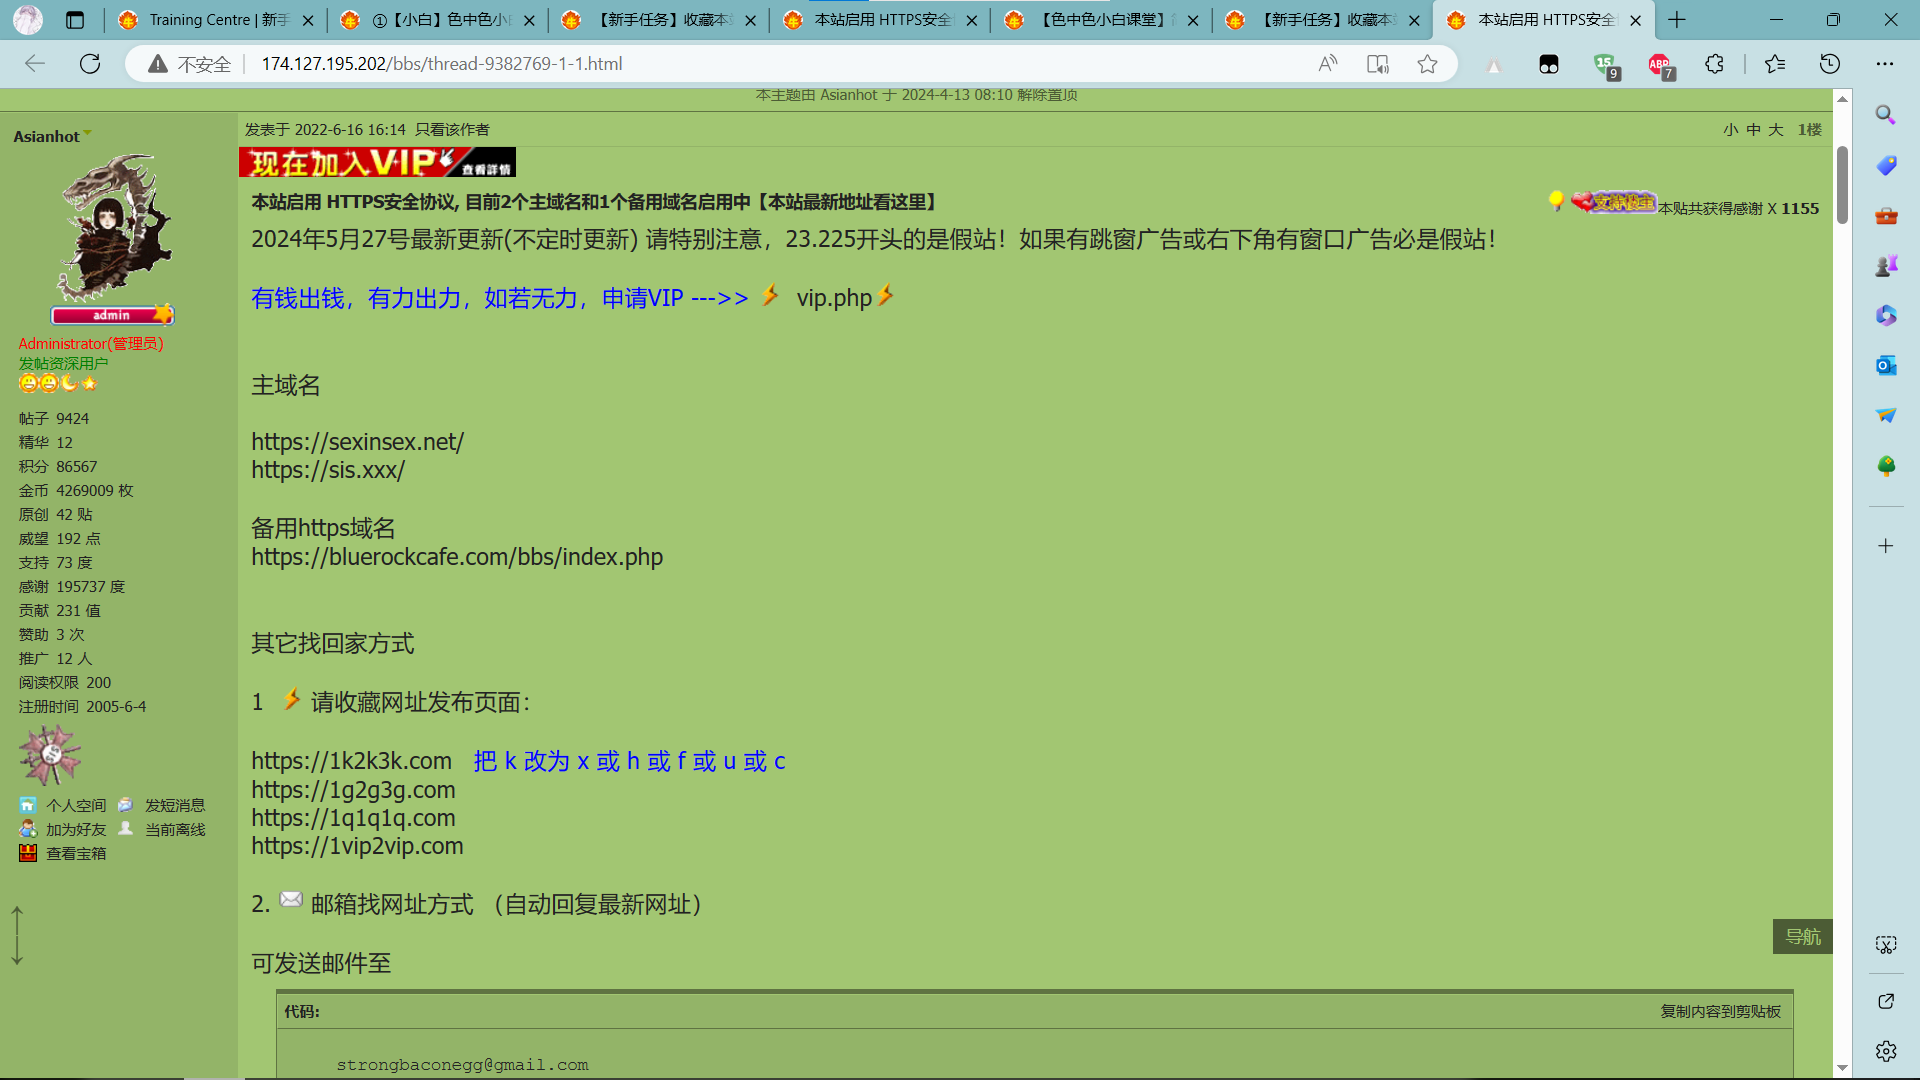
Task: Open sidebar external link icon
Action: [1886, 1001]
